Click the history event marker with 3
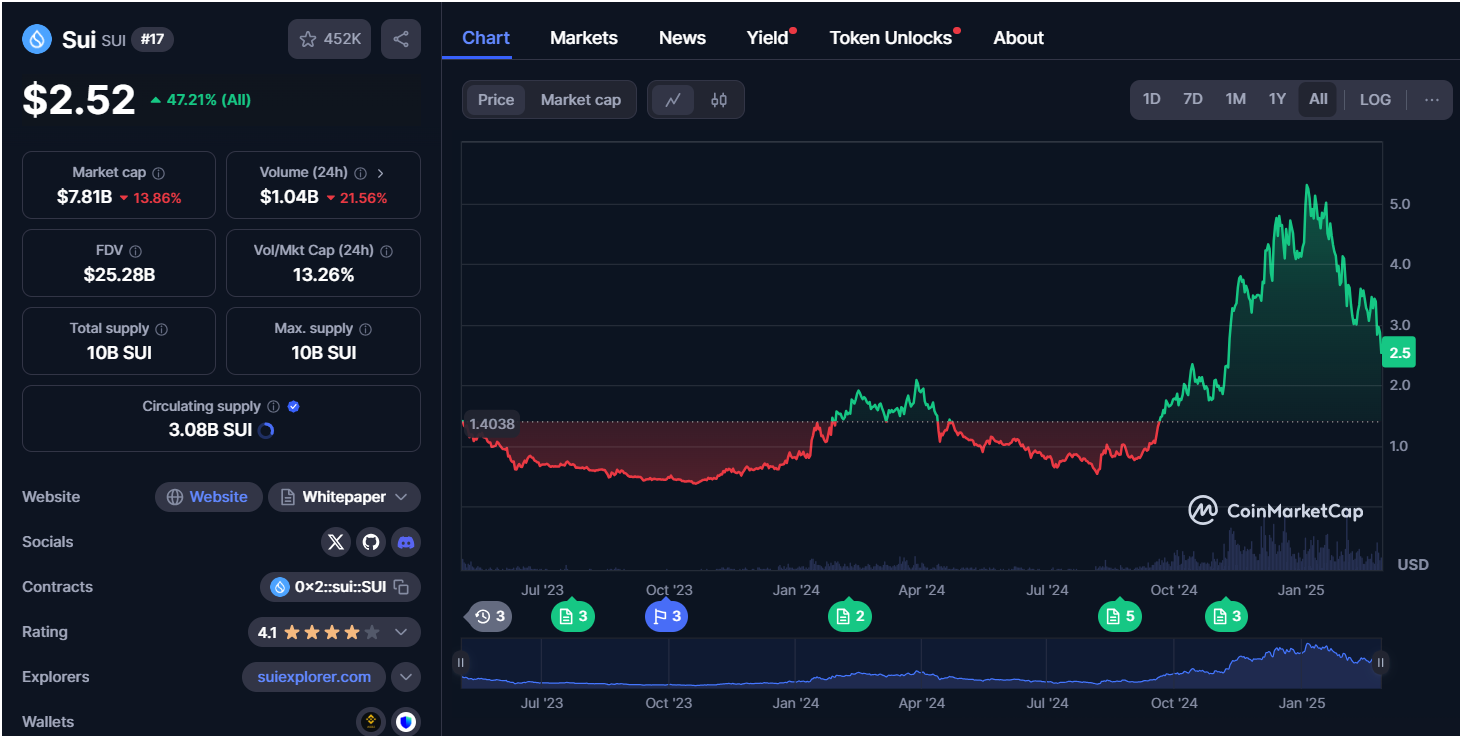 pos(490,616)
